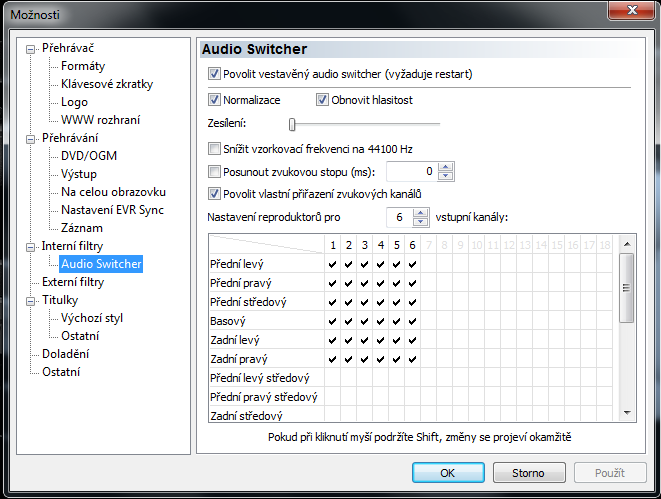Click the 'Přední levý středový' row label
Viewport: 661px width, 499px height.
(x=260, y=378)
